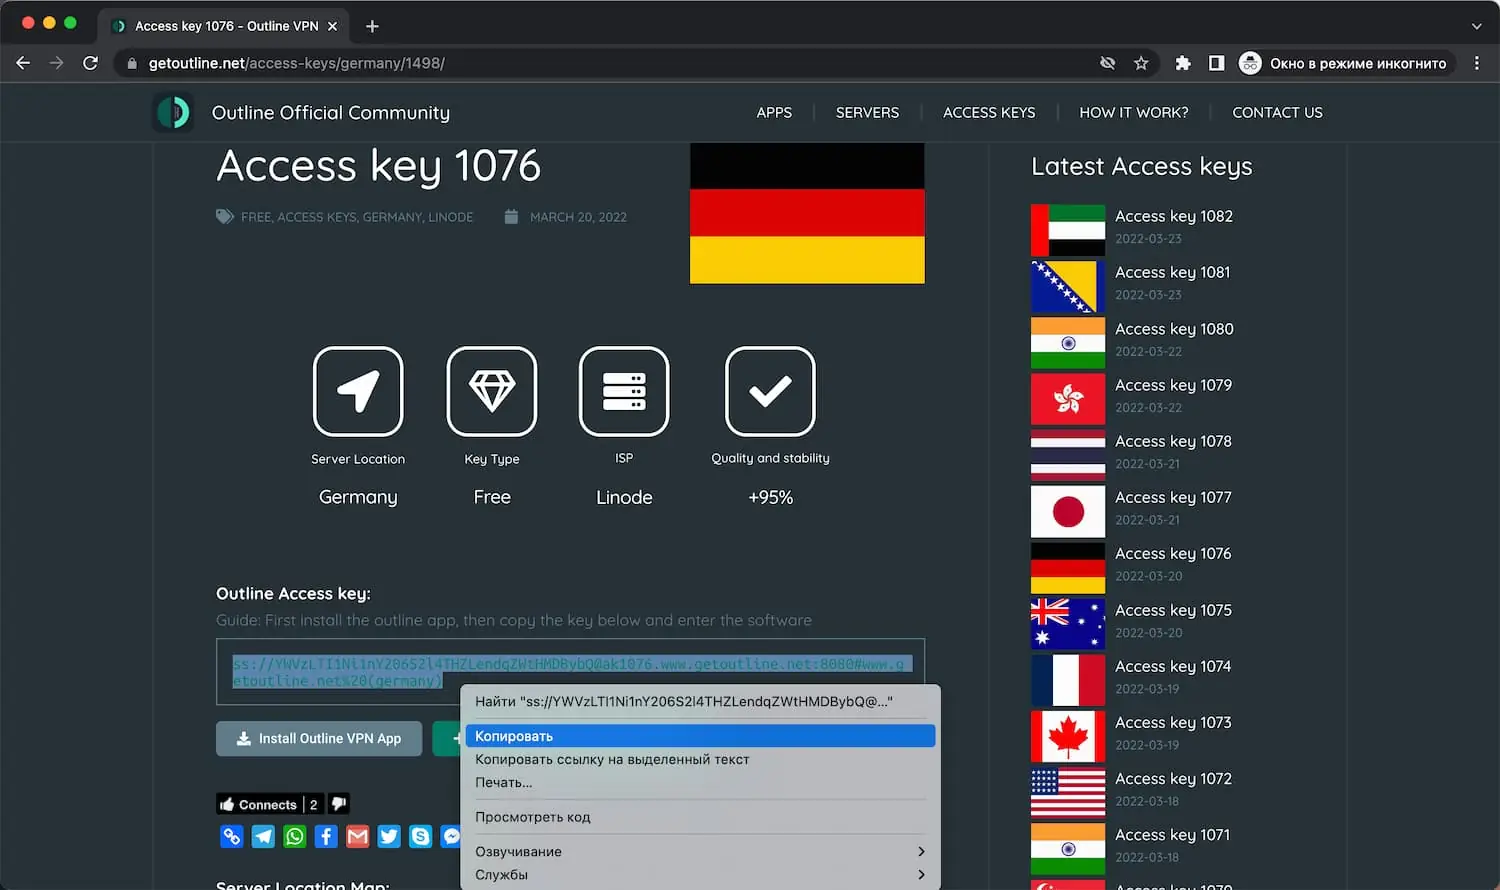
Task: Open the APPS navigation menu
Action: click(x=774, y=113)
